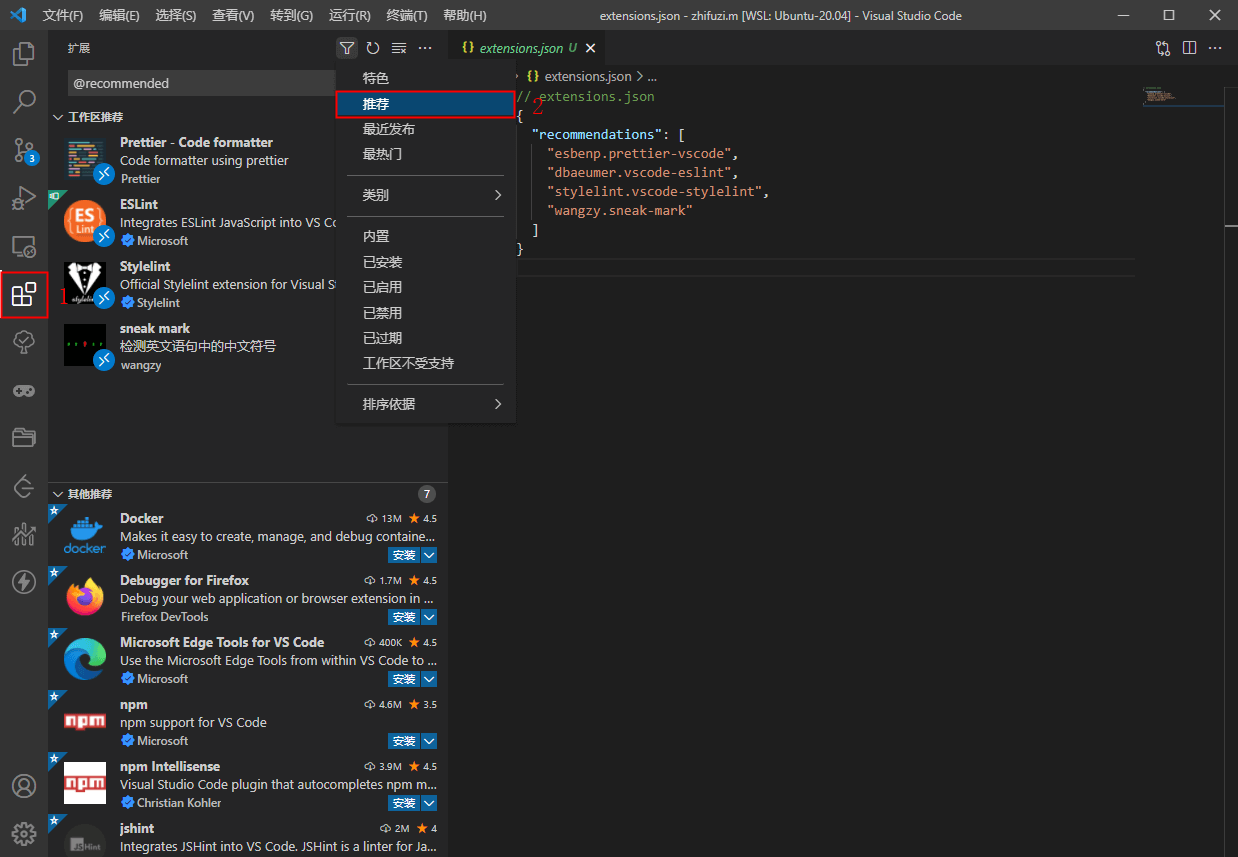Open Docker install dropdown arrow
Screen dimensions: 1238x857
[429, 555]
